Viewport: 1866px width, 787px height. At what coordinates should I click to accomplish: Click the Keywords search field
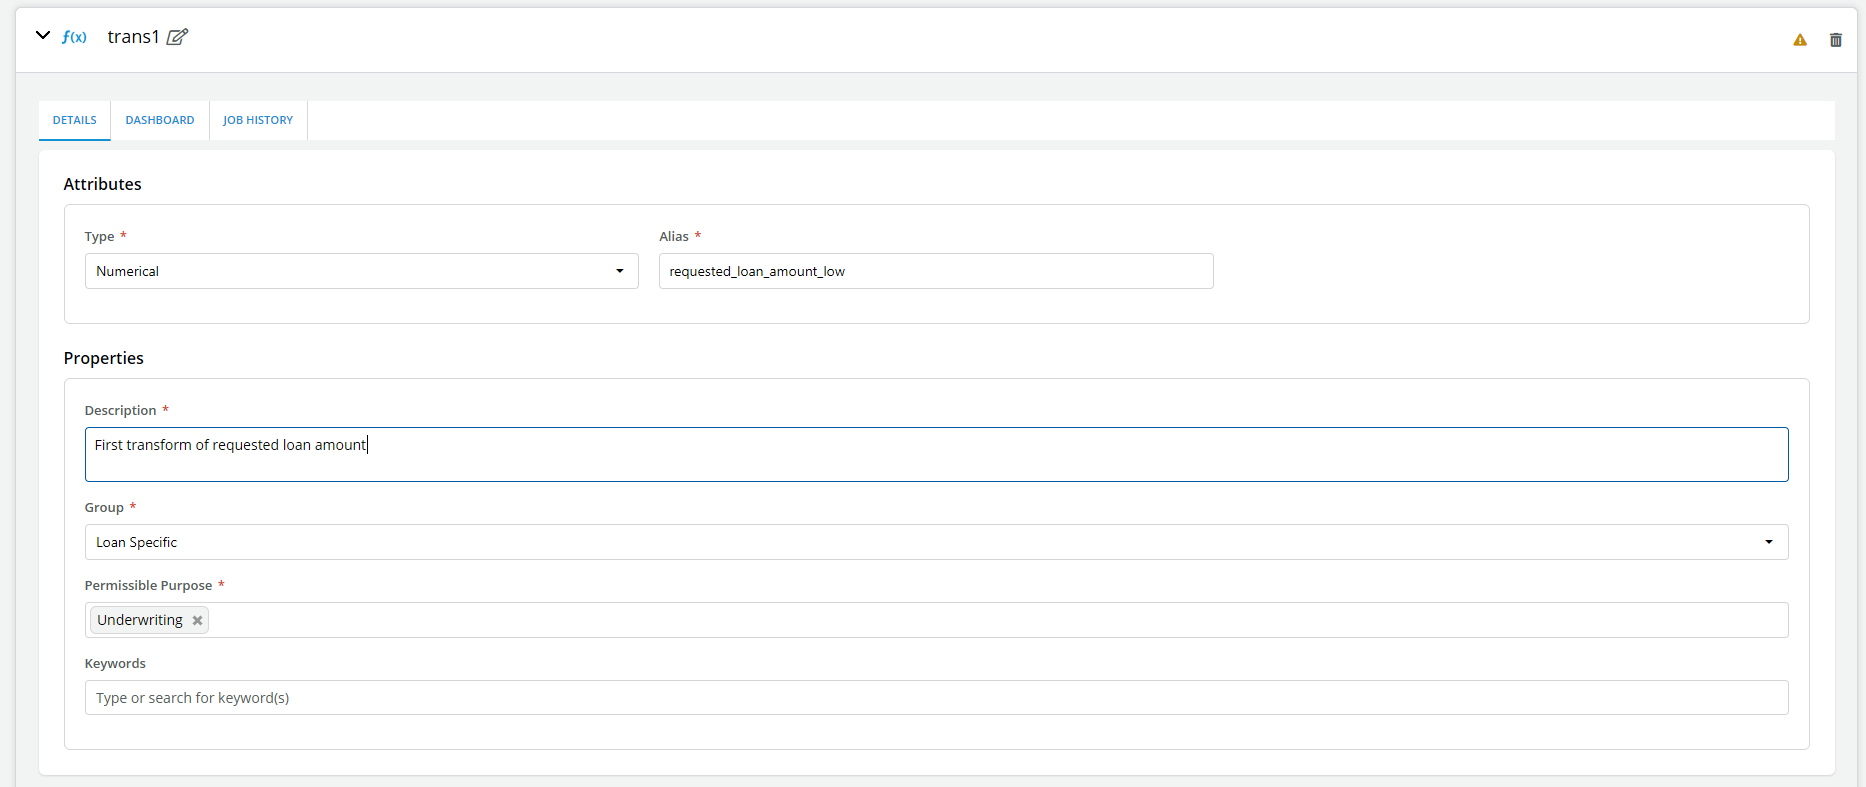(x=935, y=698)
